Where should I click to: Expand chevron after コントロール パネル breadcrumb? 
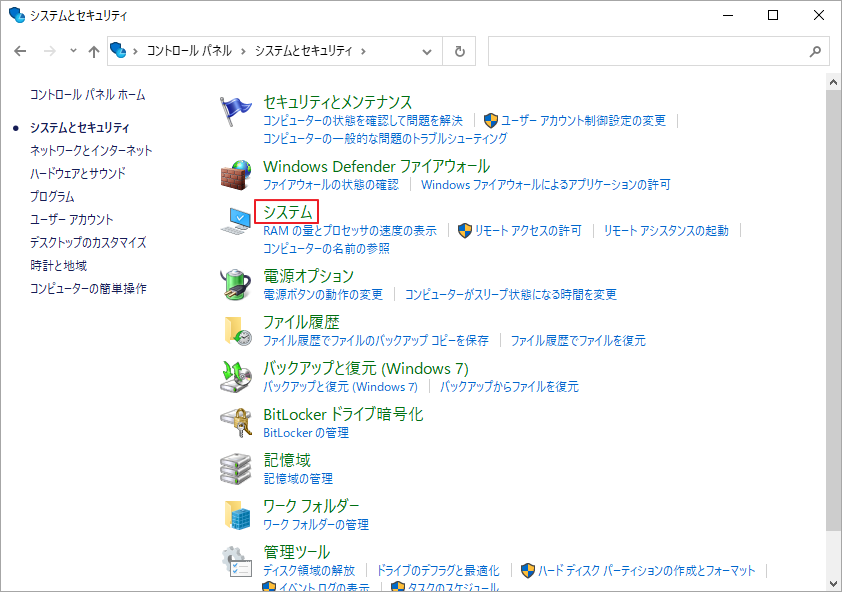pos(243,51)
